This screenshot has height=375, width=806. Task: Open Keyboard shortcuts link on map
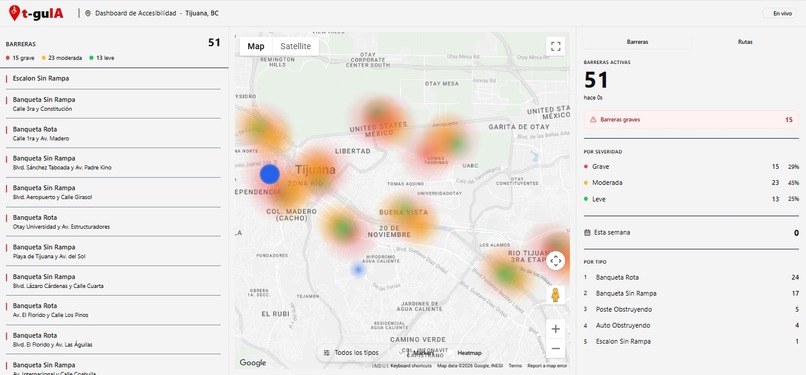[x=411, y=366]
